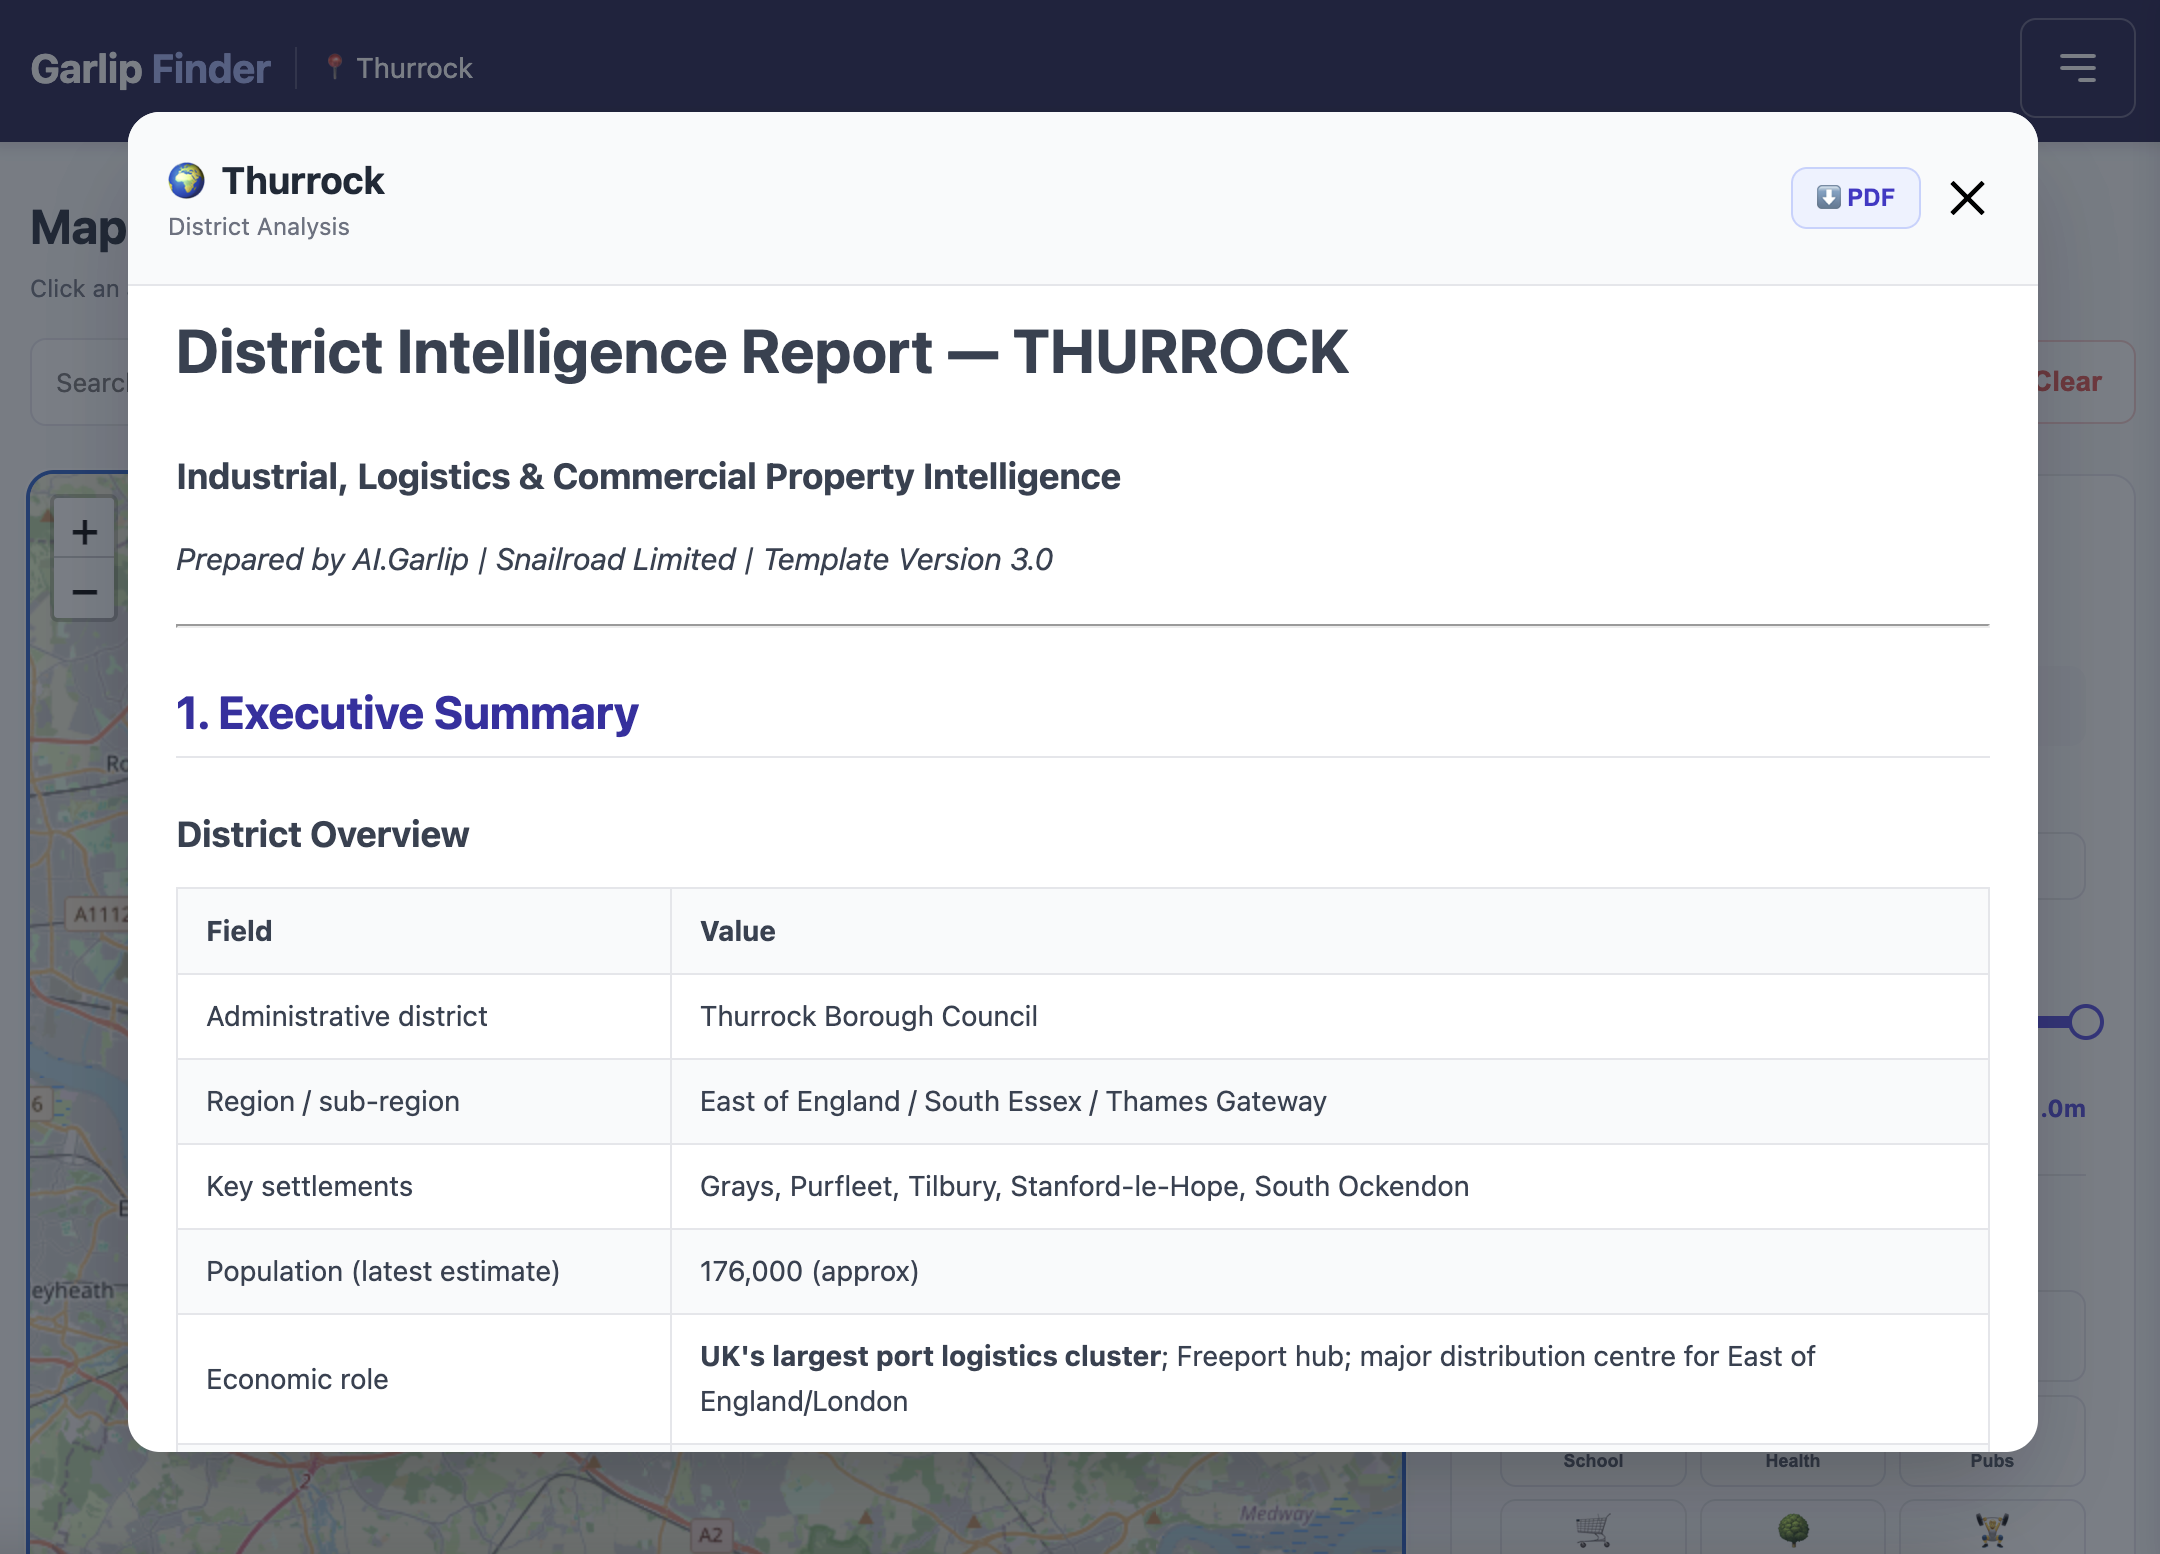Click the 'Economic role' cell

click(424, 1379)
